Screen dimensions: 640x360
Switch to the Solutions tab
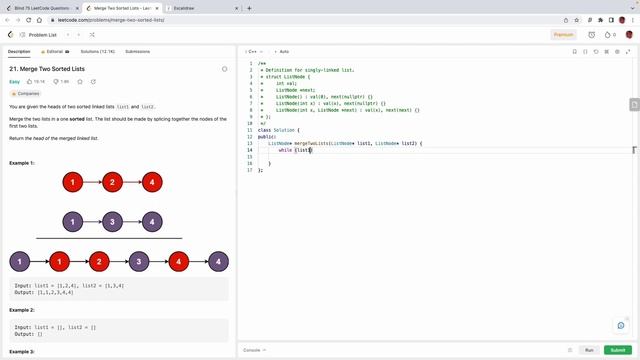(98, 52)
